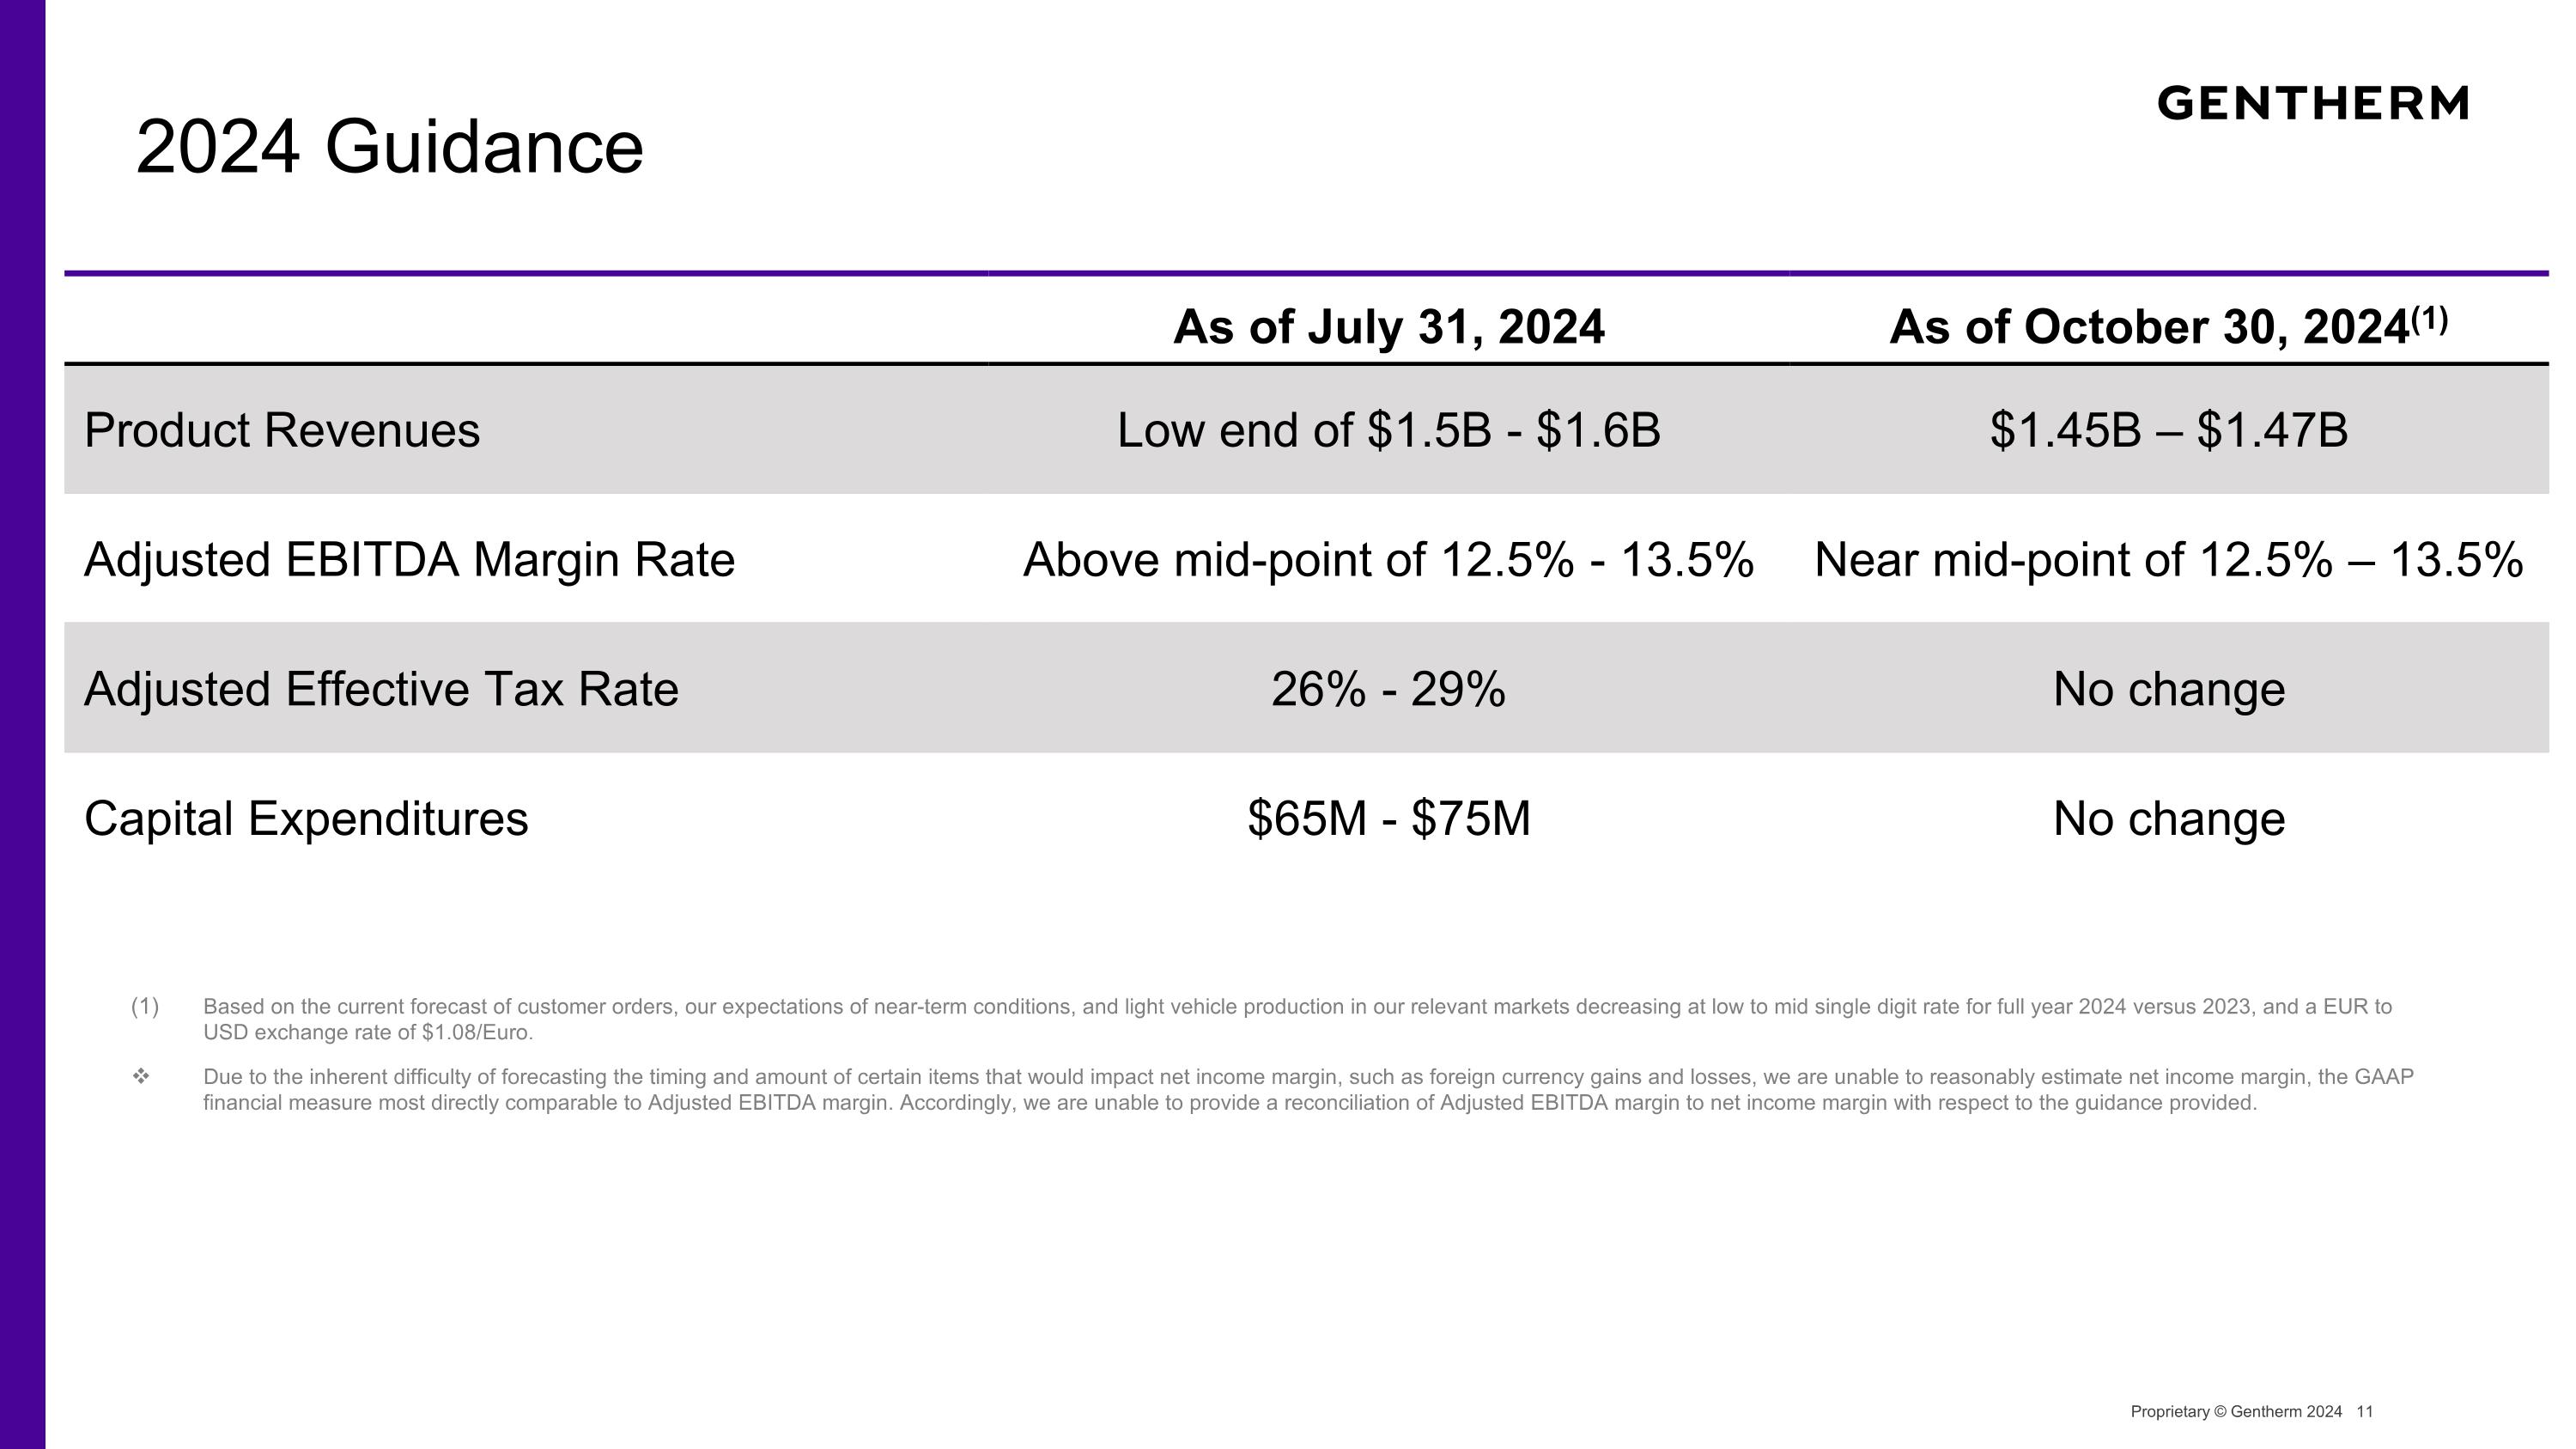Click No change in the tax rate row
Viewport: 2576px width, 1449px height.
(x=2169, y=689)
